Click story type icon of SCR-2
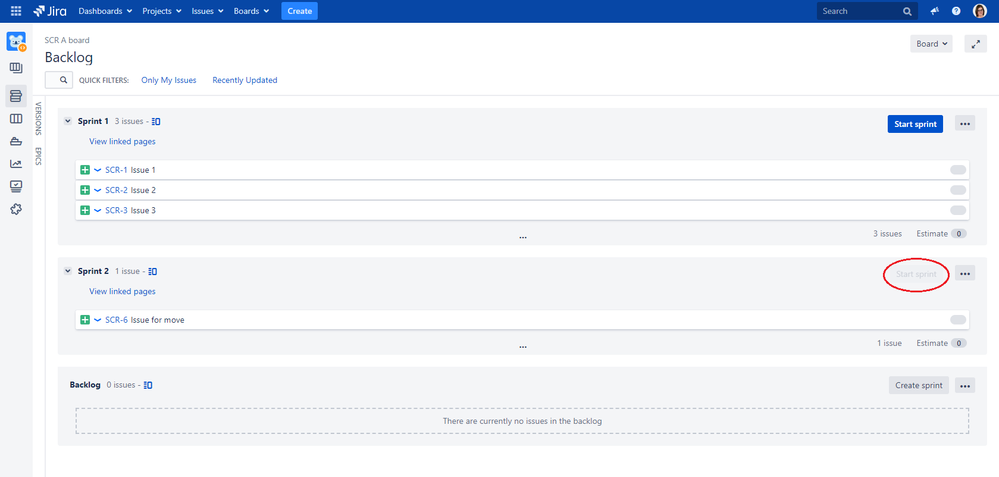 (85, 190)
